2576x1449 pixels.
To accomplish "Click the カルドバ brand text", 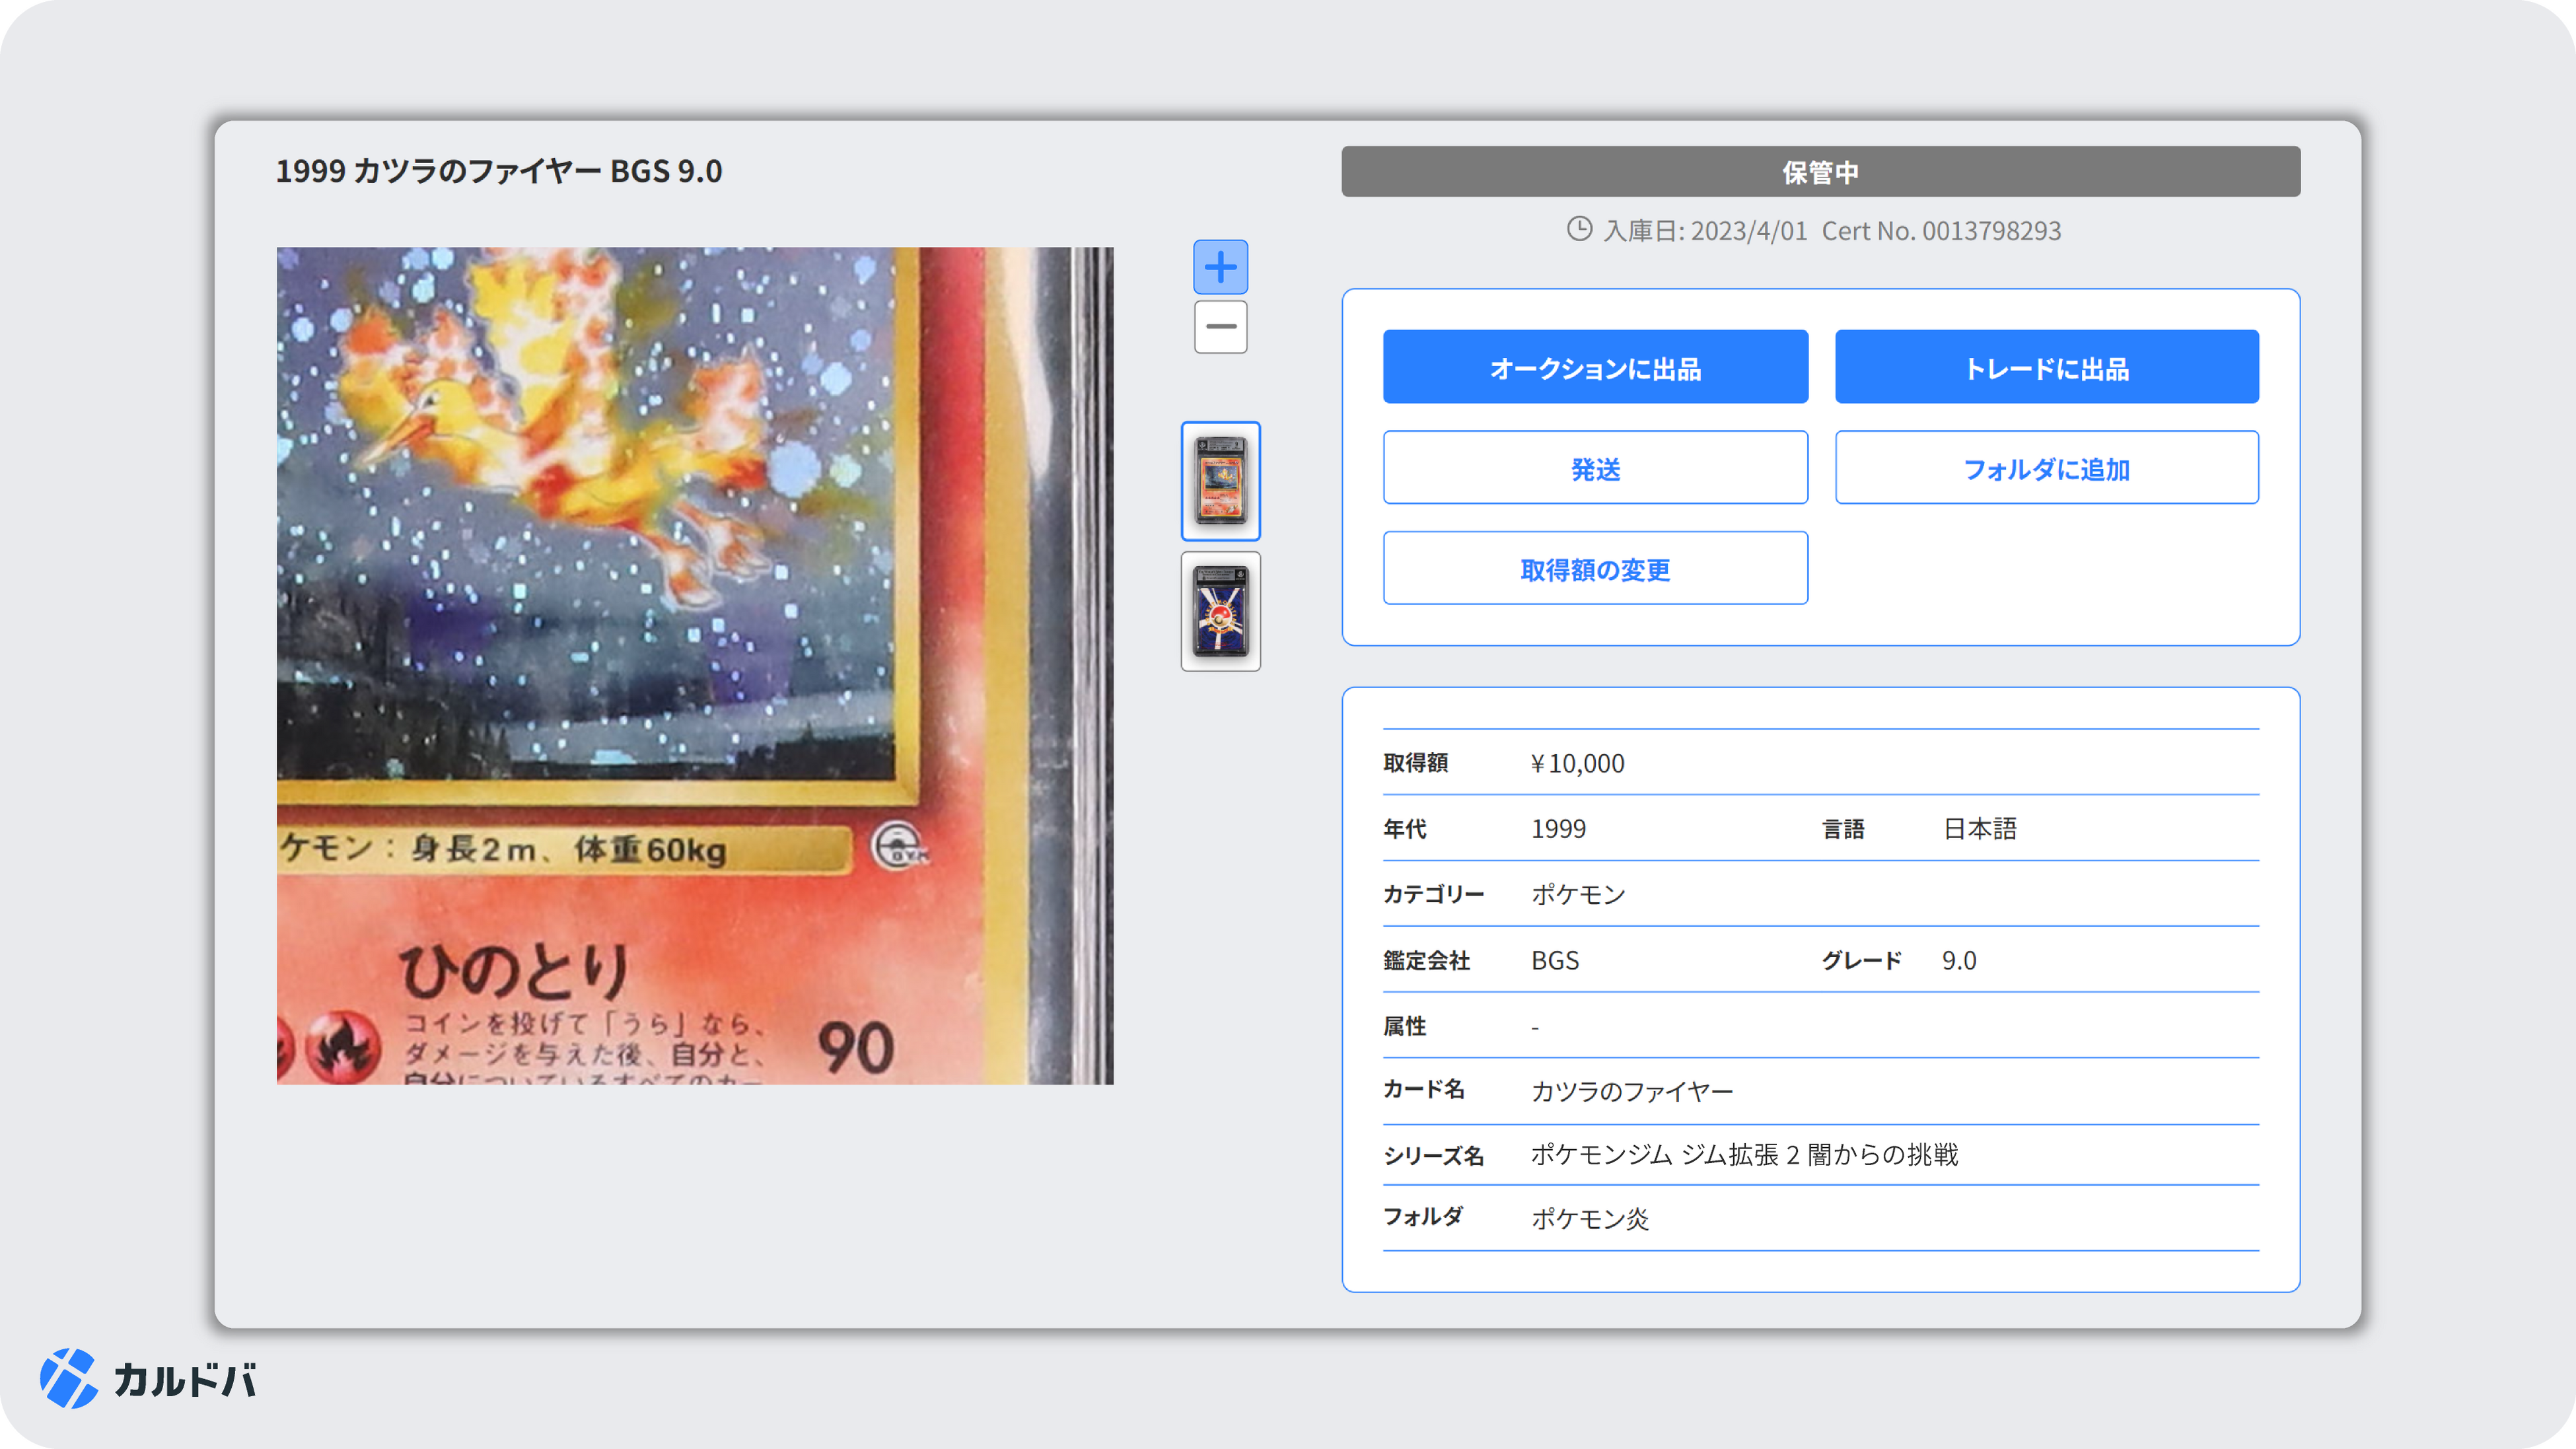I will [x=184, y=1380].
